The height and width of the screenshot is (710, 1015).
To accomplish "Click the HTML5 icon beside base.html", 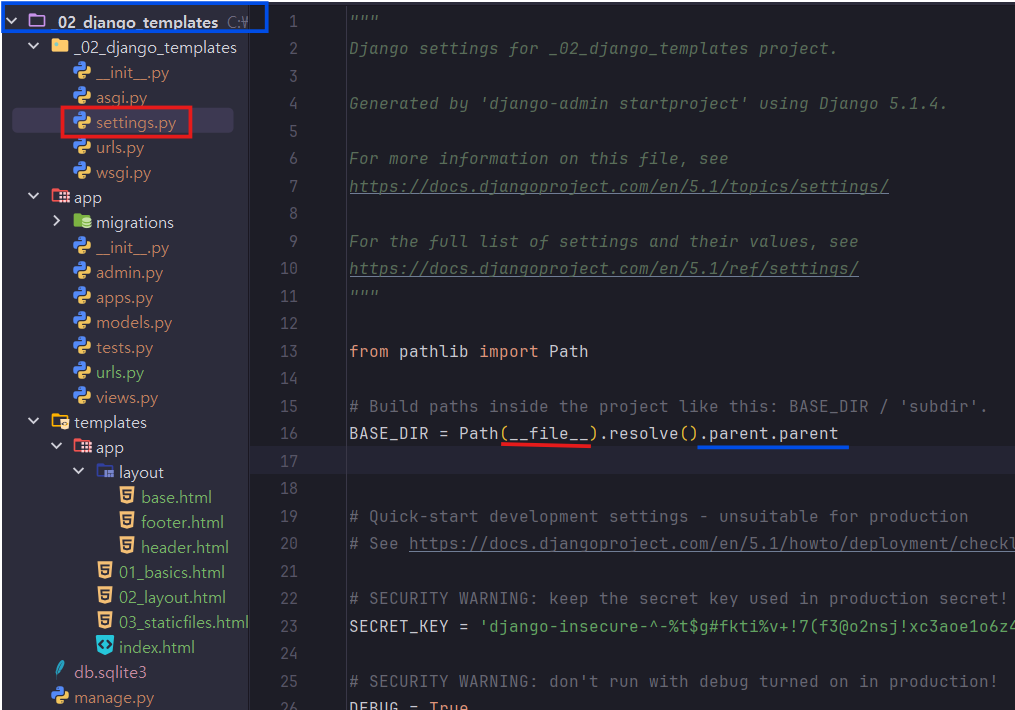I will click(127, 496).
